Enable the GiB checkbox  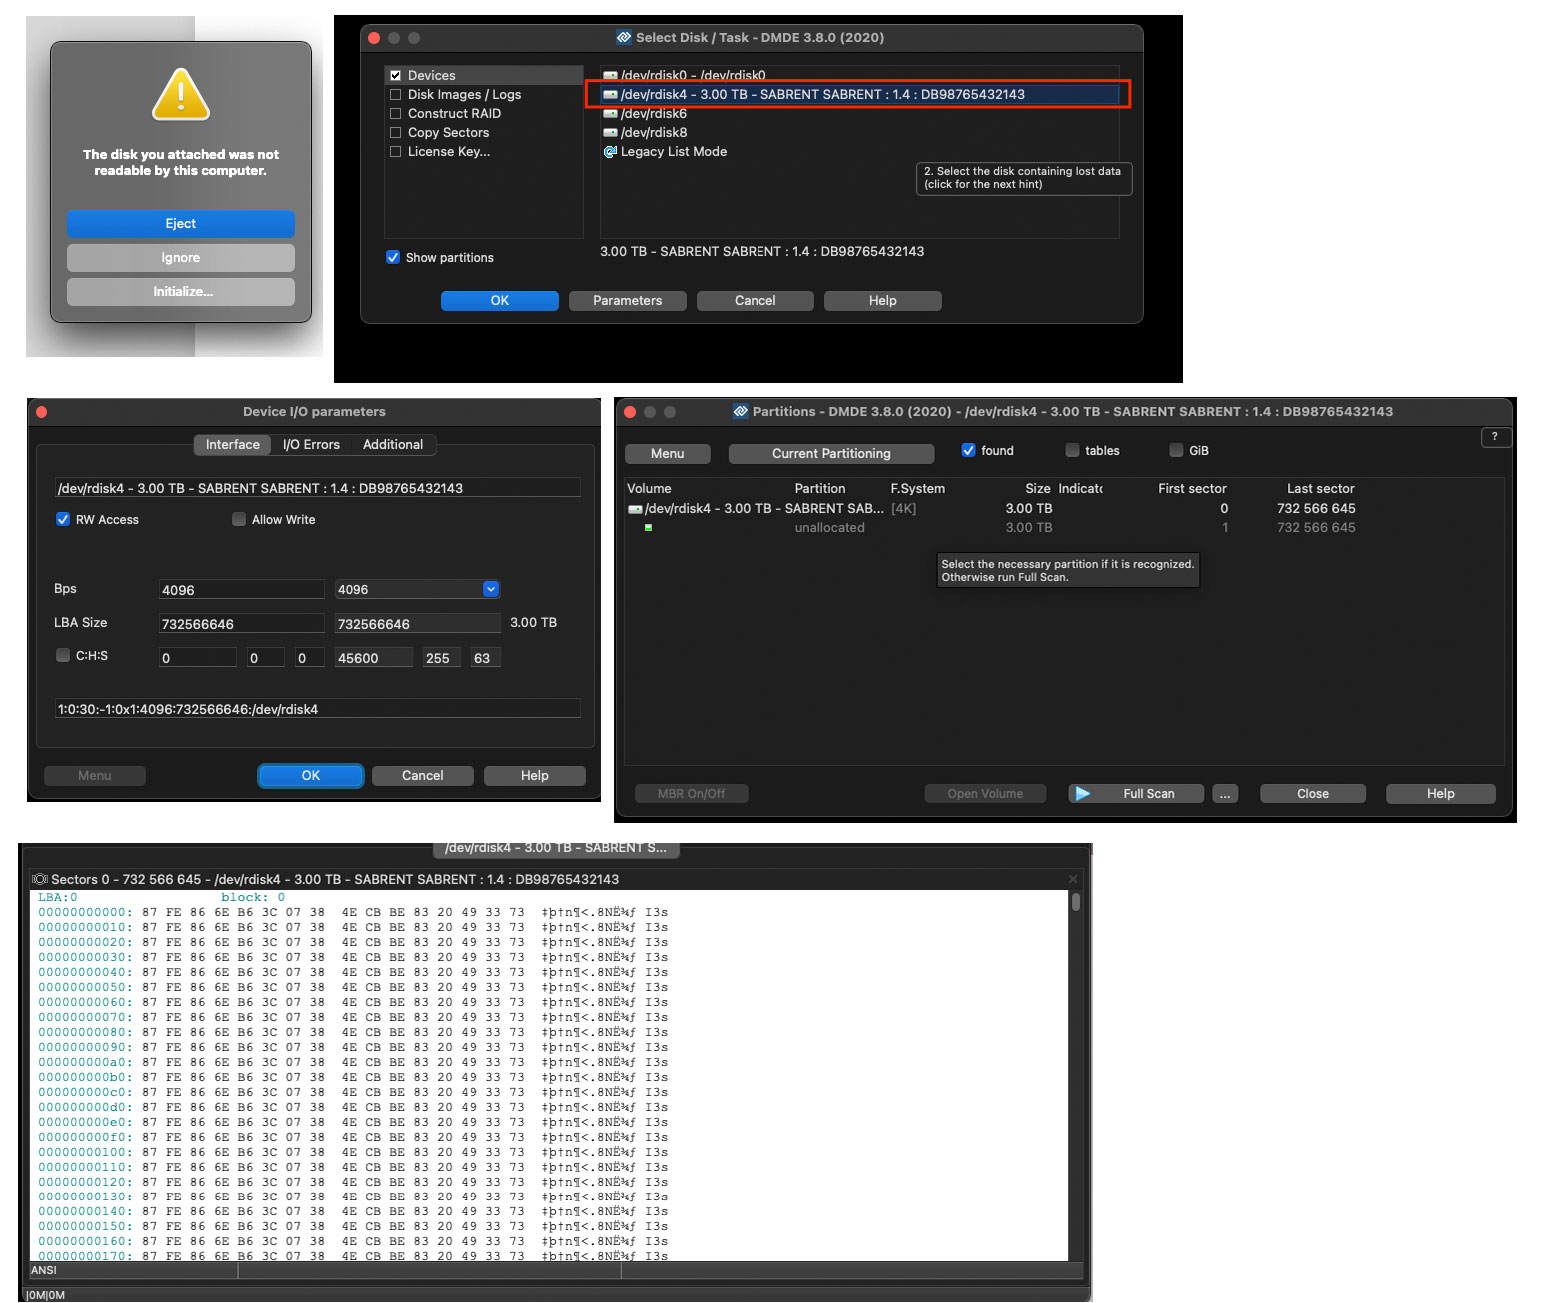[1176, 451]
